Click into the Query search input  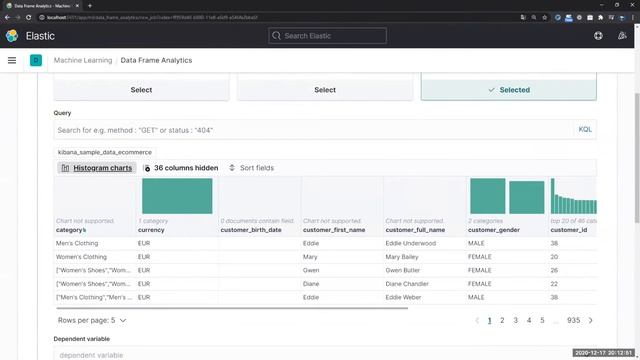coord(314,130)
